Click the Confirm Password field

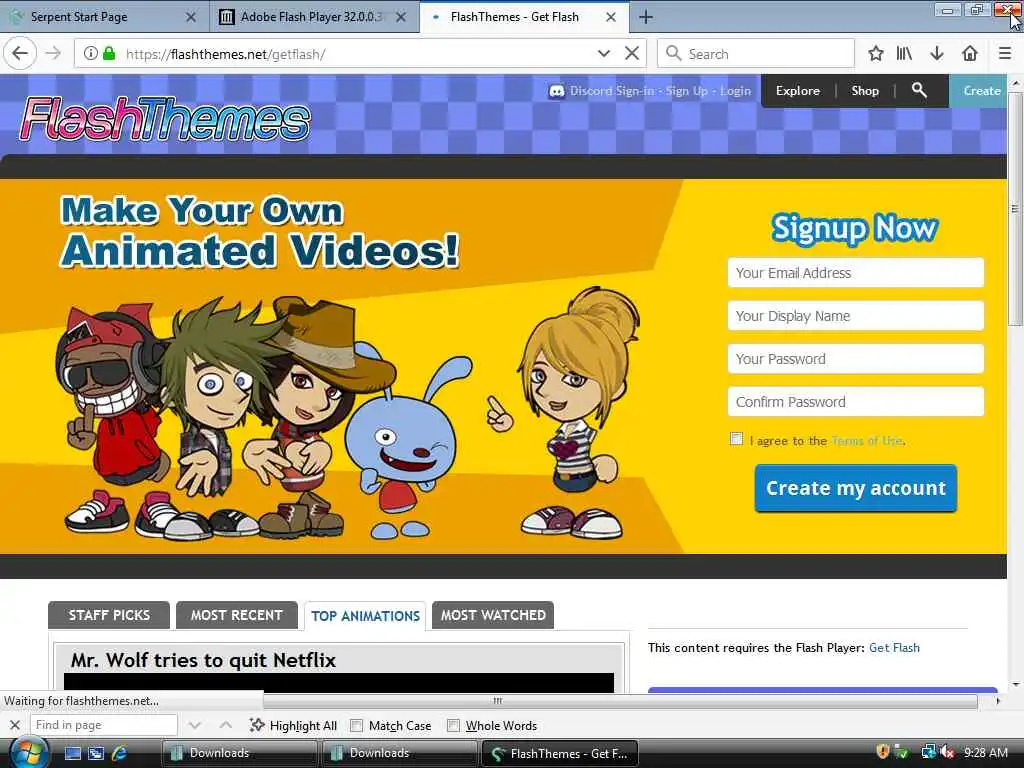point(856,402)
